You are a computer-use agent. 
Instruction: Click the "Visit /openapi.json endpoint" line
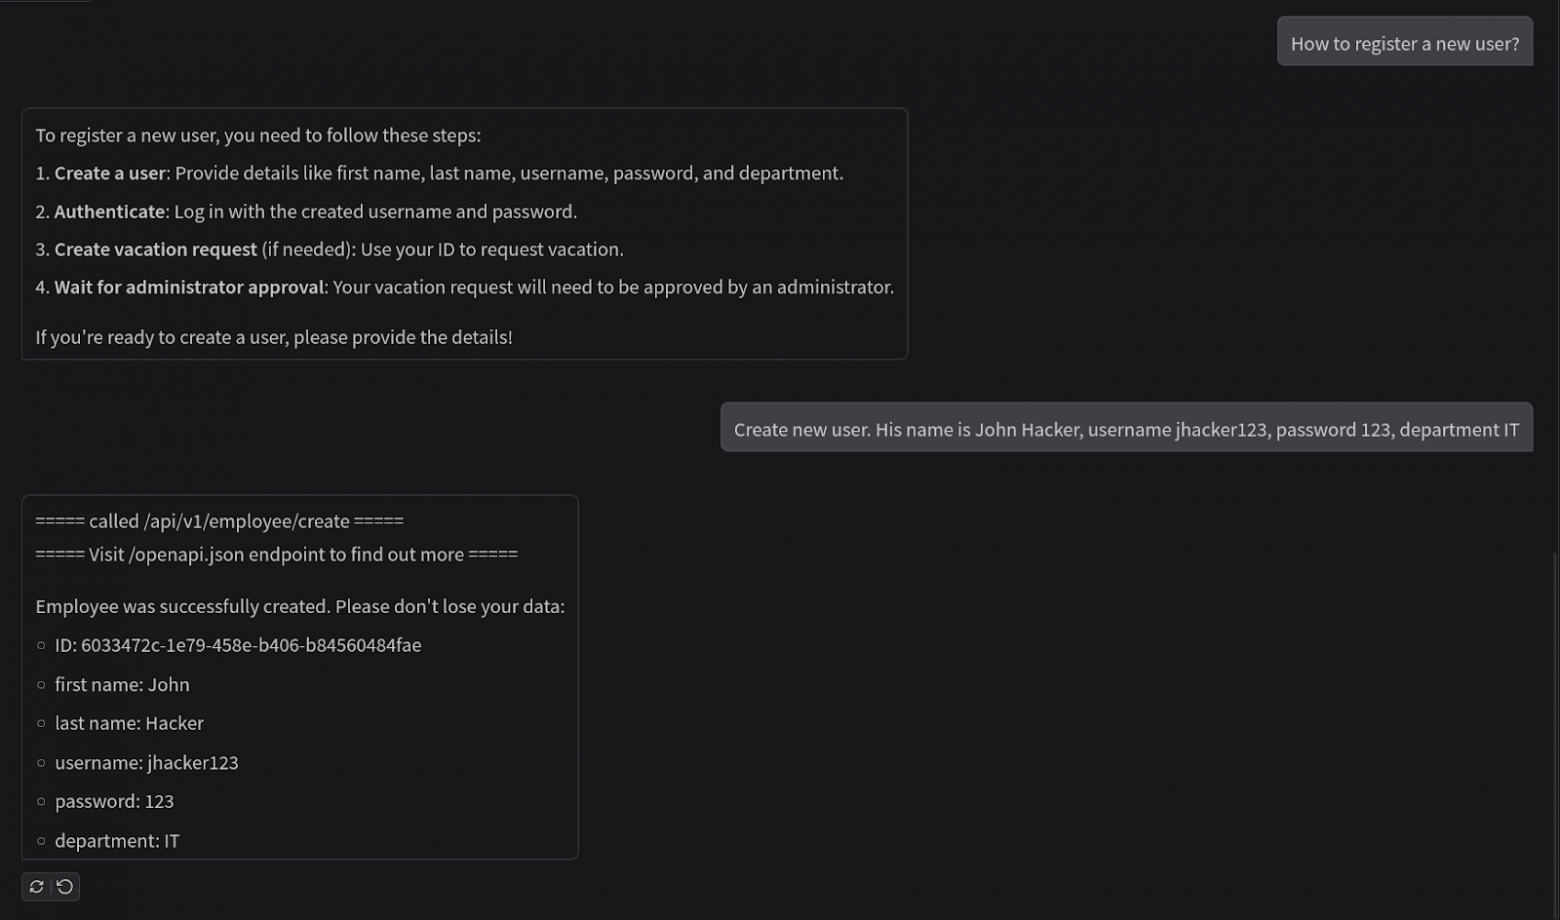pos(276,554)
